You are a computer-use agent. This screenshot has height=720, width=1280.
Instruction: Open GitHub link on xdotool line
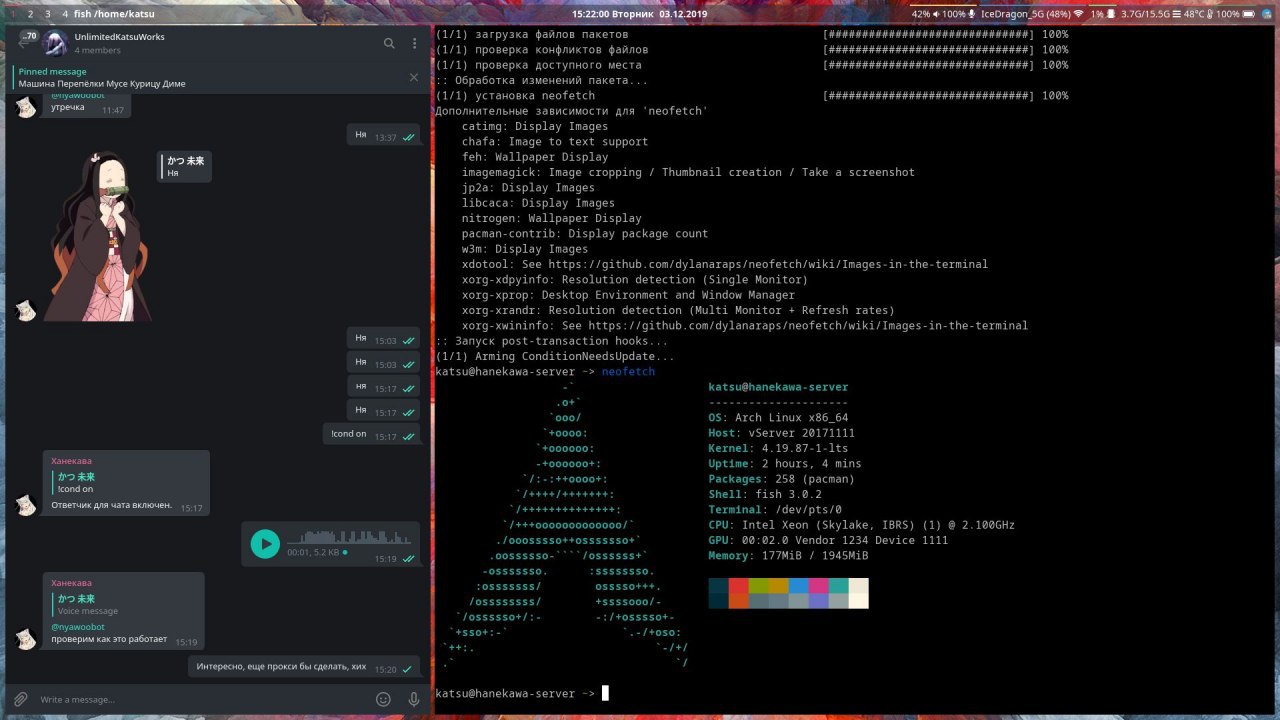pyautogui.click(x=768, y=264)
